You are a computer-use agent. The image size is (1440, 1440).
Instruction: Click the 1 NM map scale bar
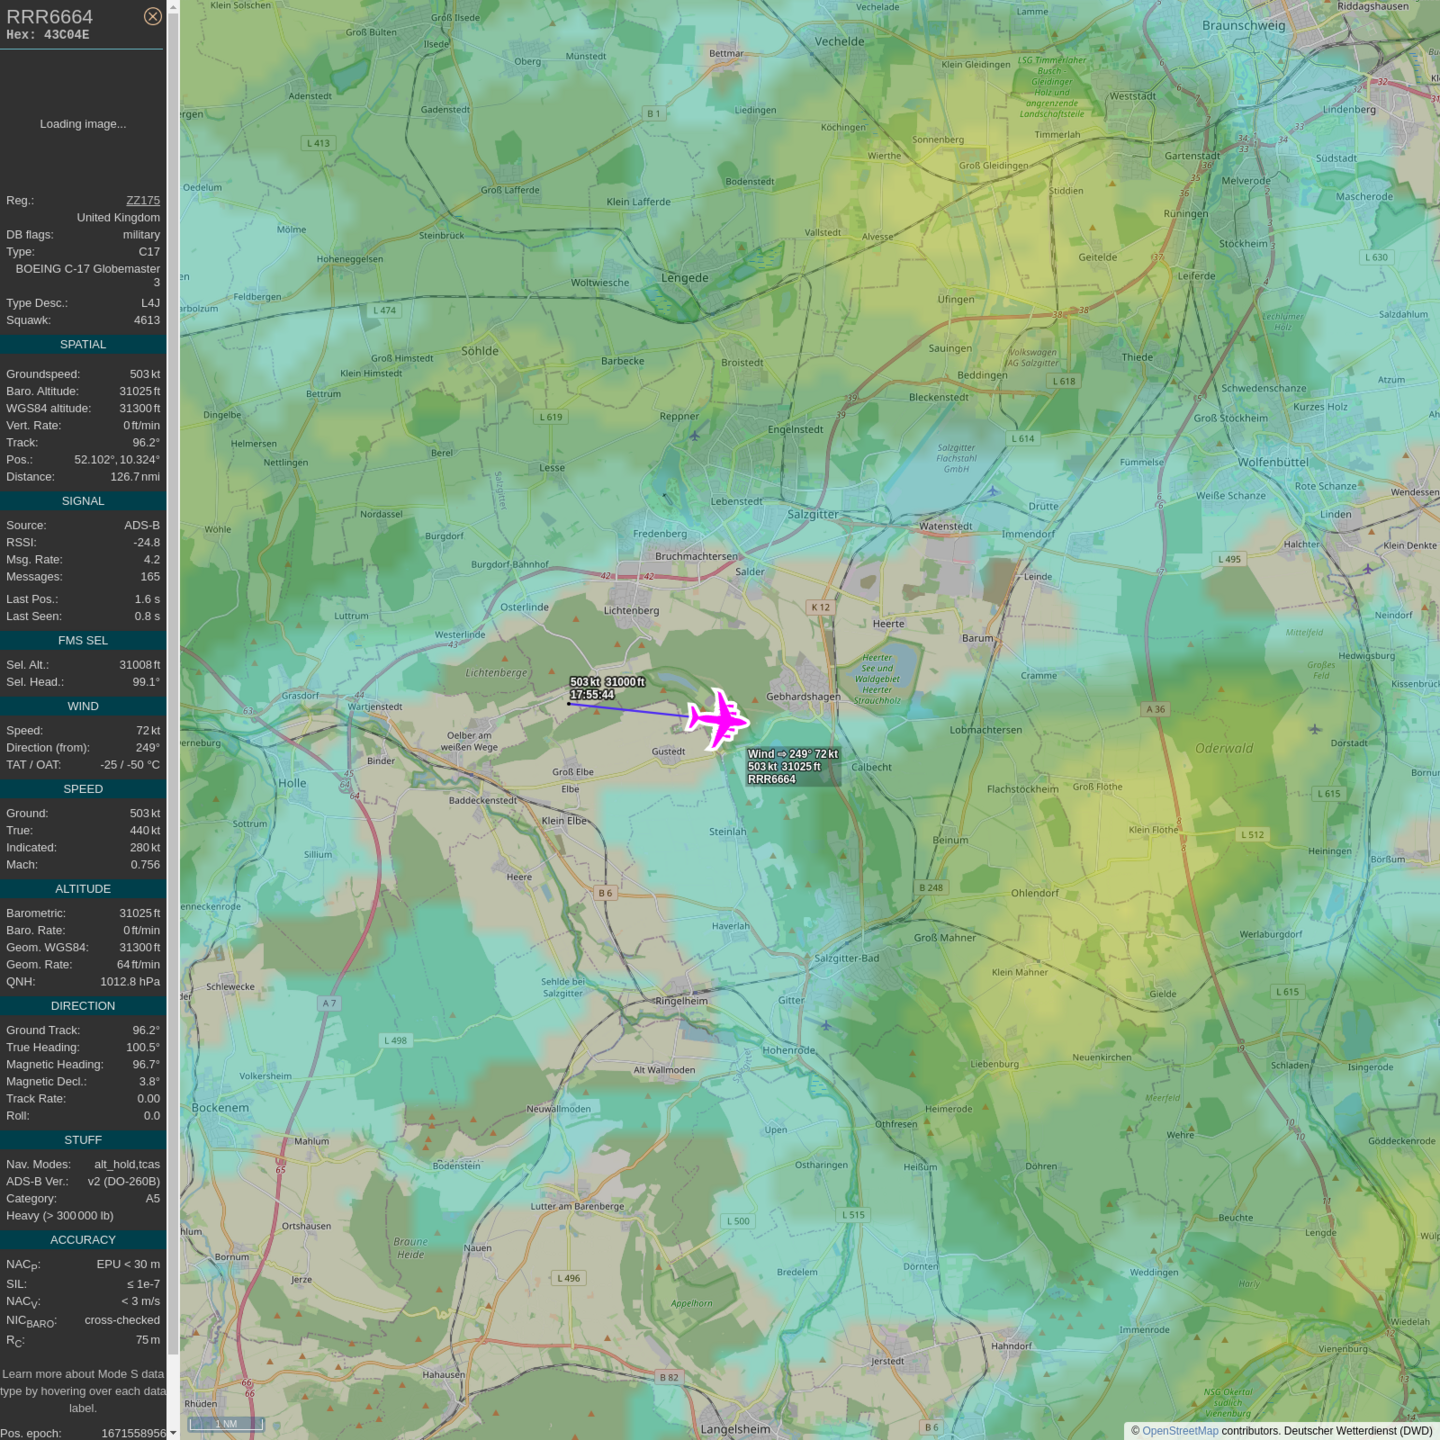pyautogui.click(x=227, y=1423)
